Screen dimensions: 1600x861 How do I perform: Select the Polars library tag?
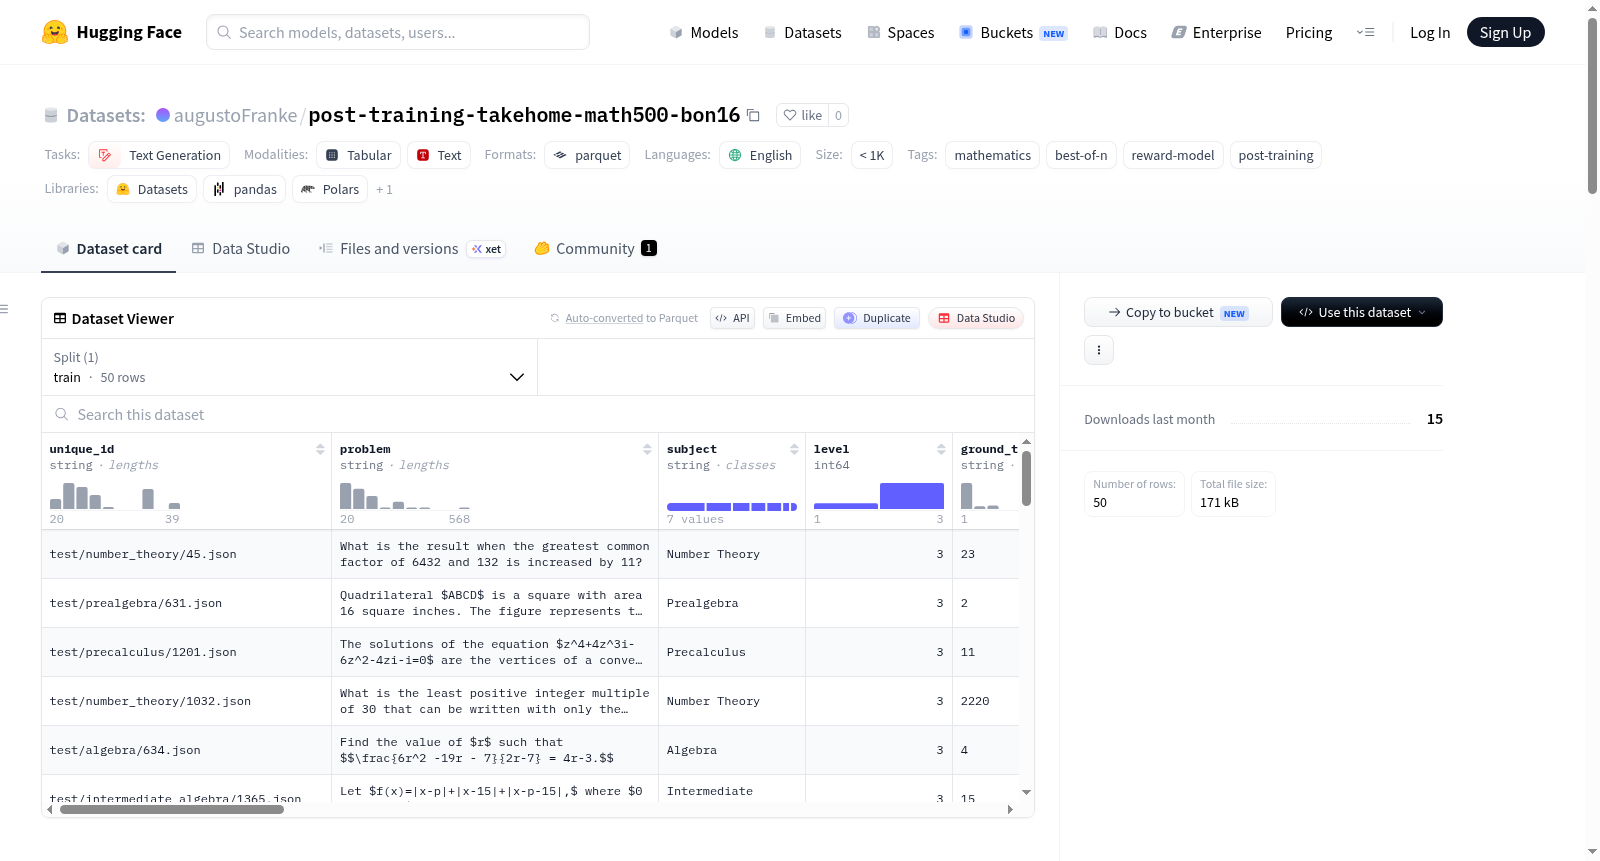330,189
